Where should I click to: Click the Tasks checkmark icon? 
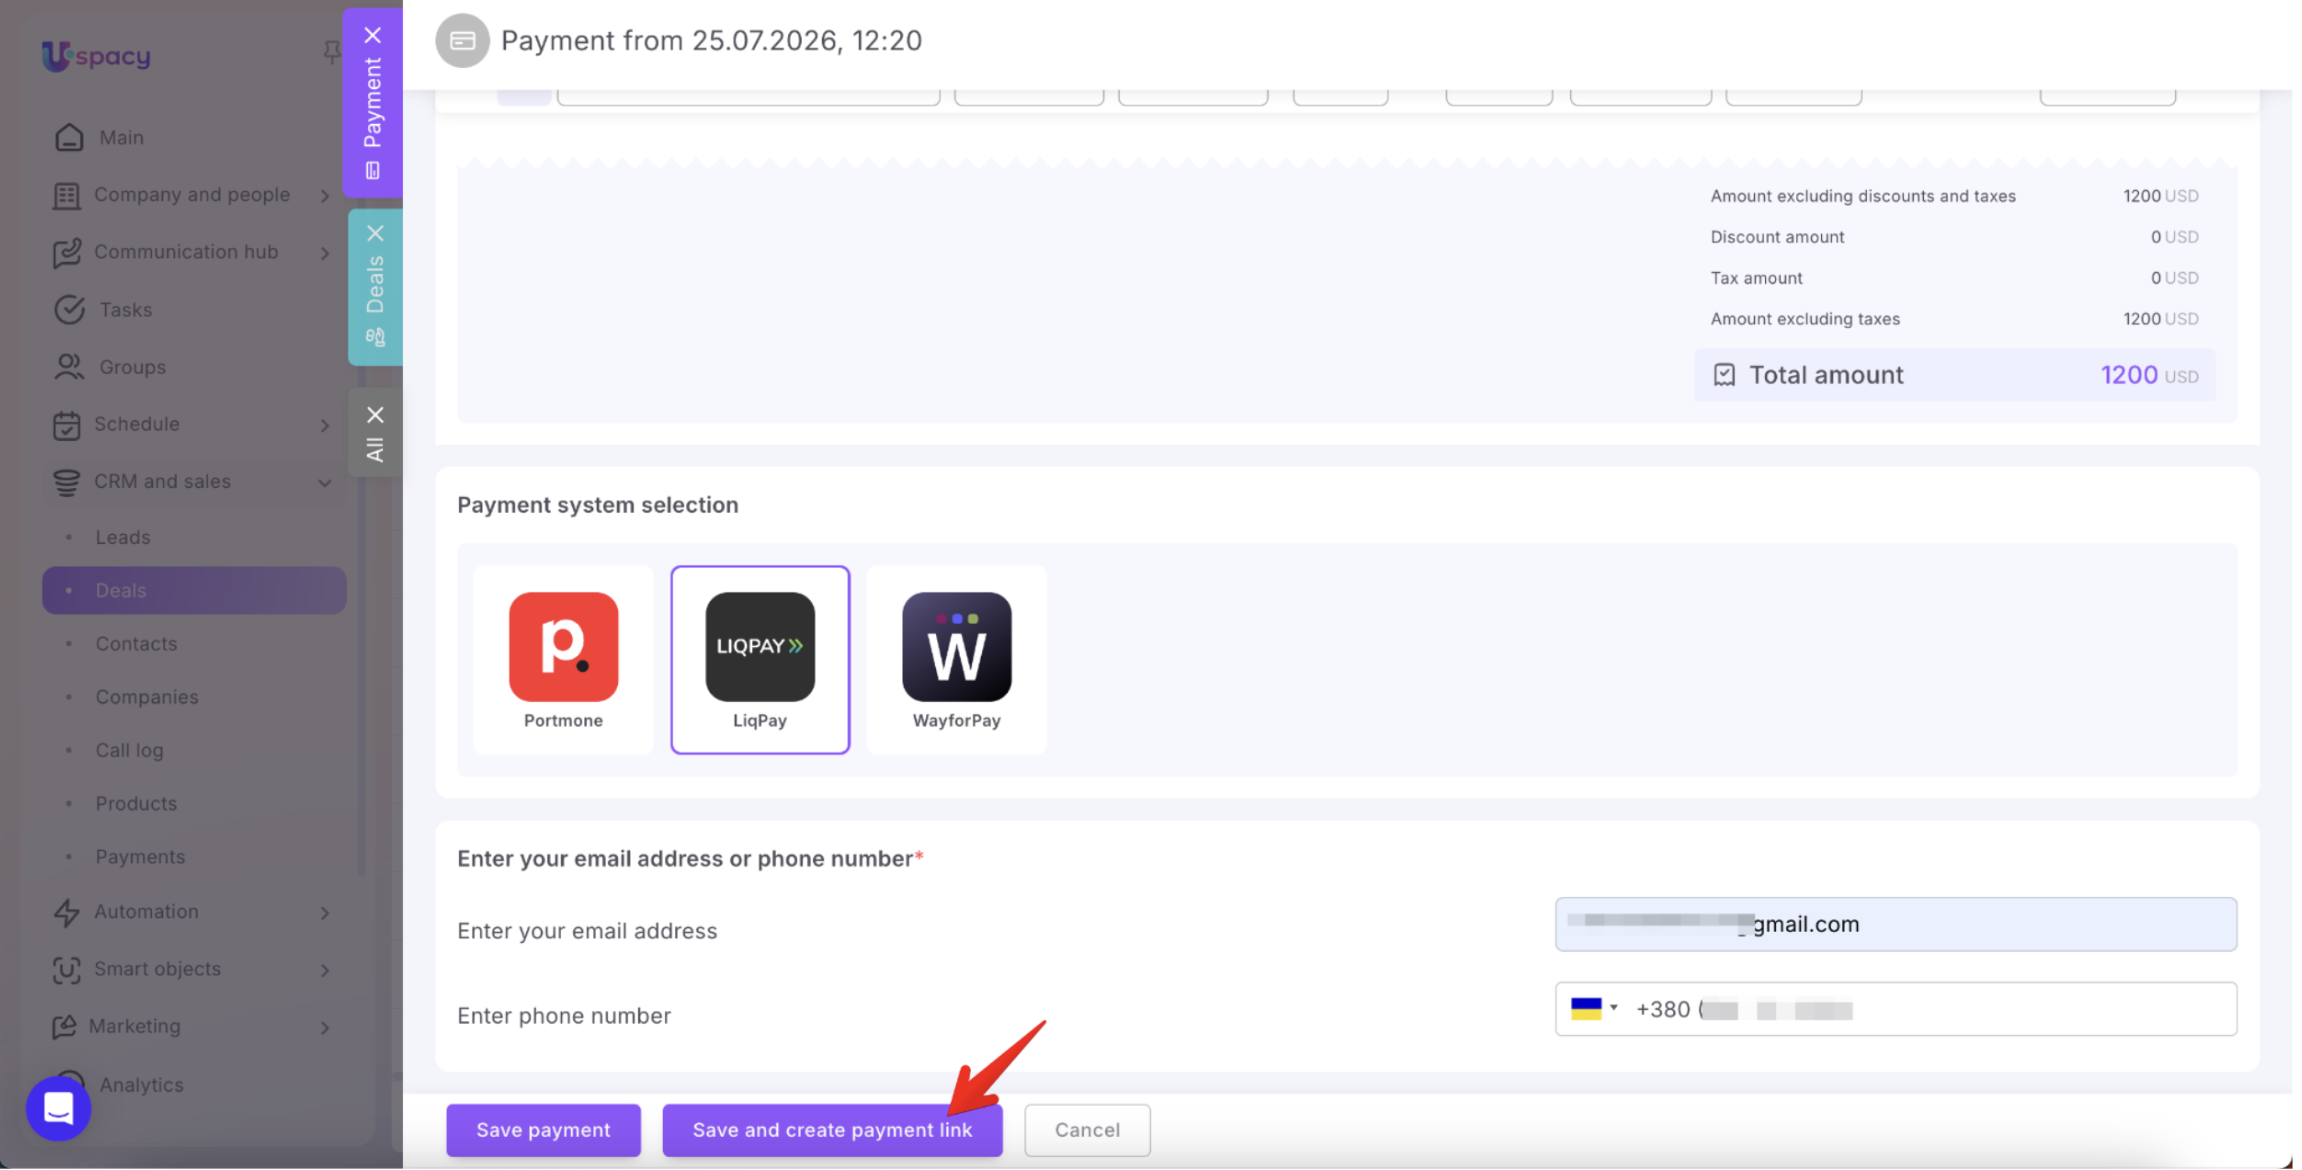(x=69, y=310)
